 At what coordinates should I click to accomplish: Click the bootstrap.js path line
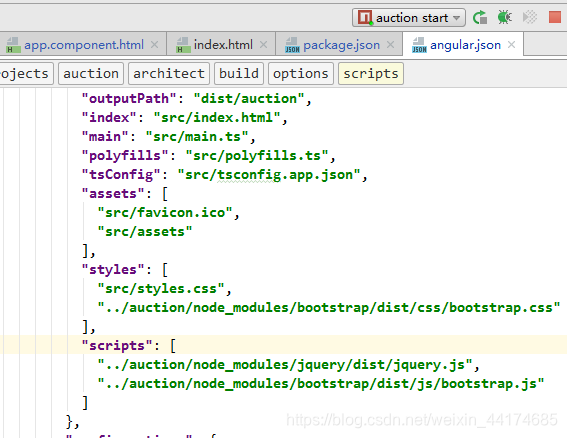(321, 383)
